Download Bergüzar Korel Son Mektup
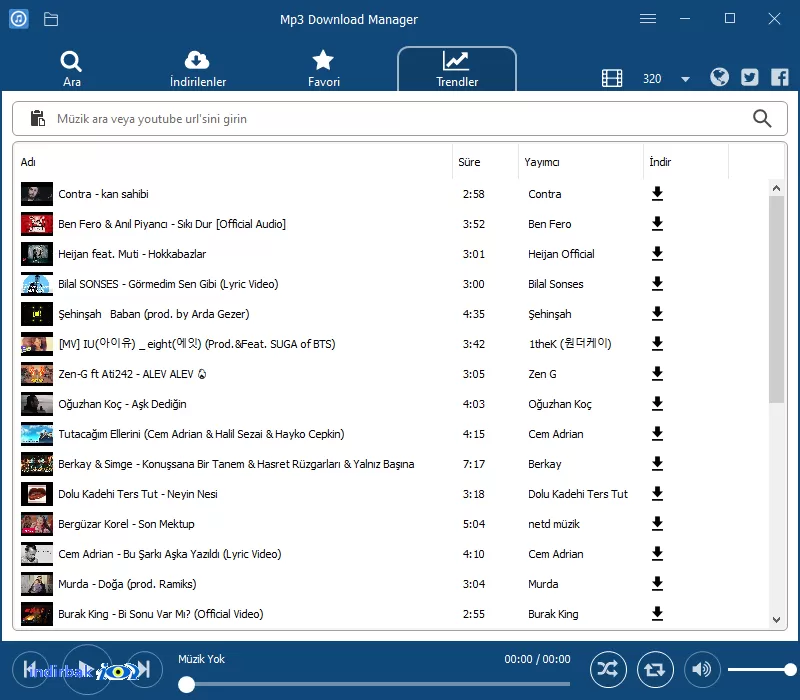 [x=657, y=524]
